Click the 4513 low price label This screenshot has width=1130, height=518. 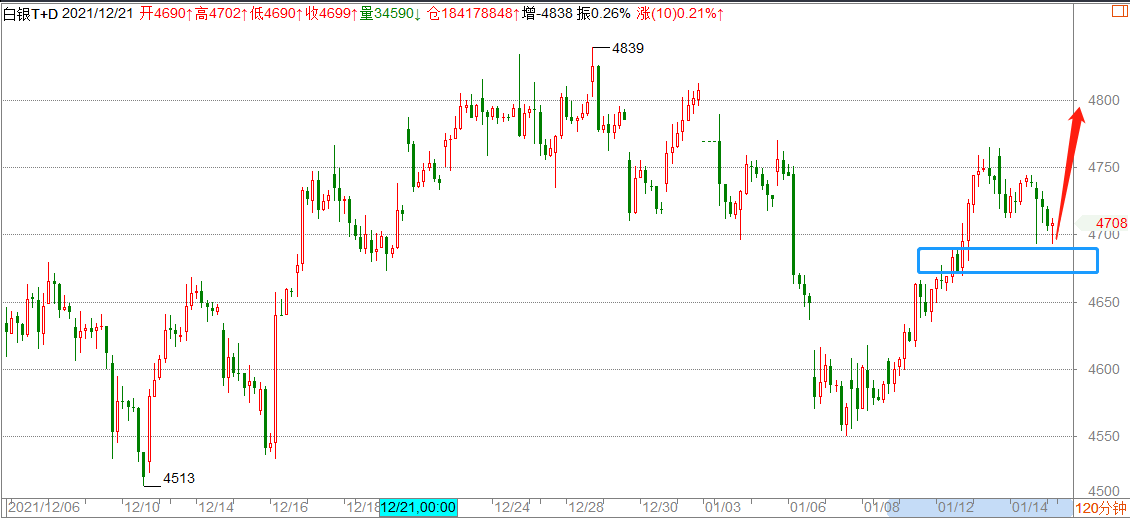(179, 477)
